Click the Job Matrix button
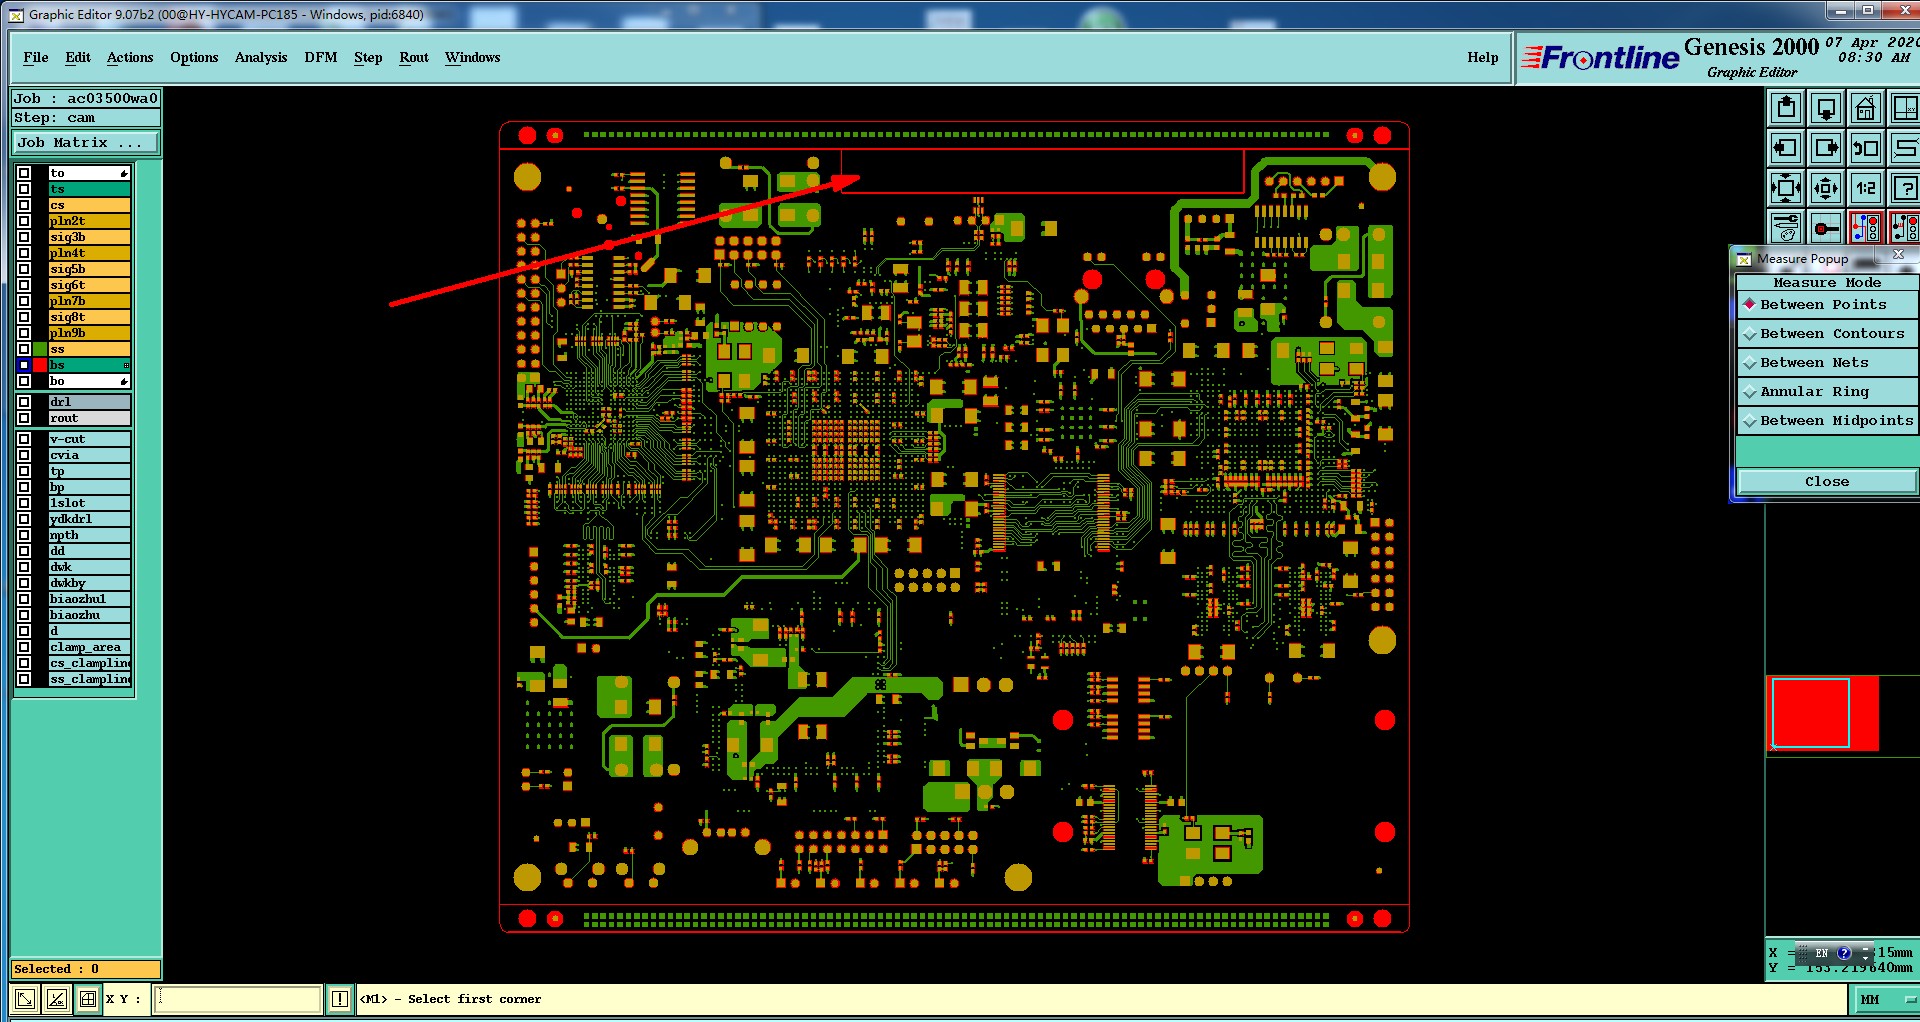 85,143
